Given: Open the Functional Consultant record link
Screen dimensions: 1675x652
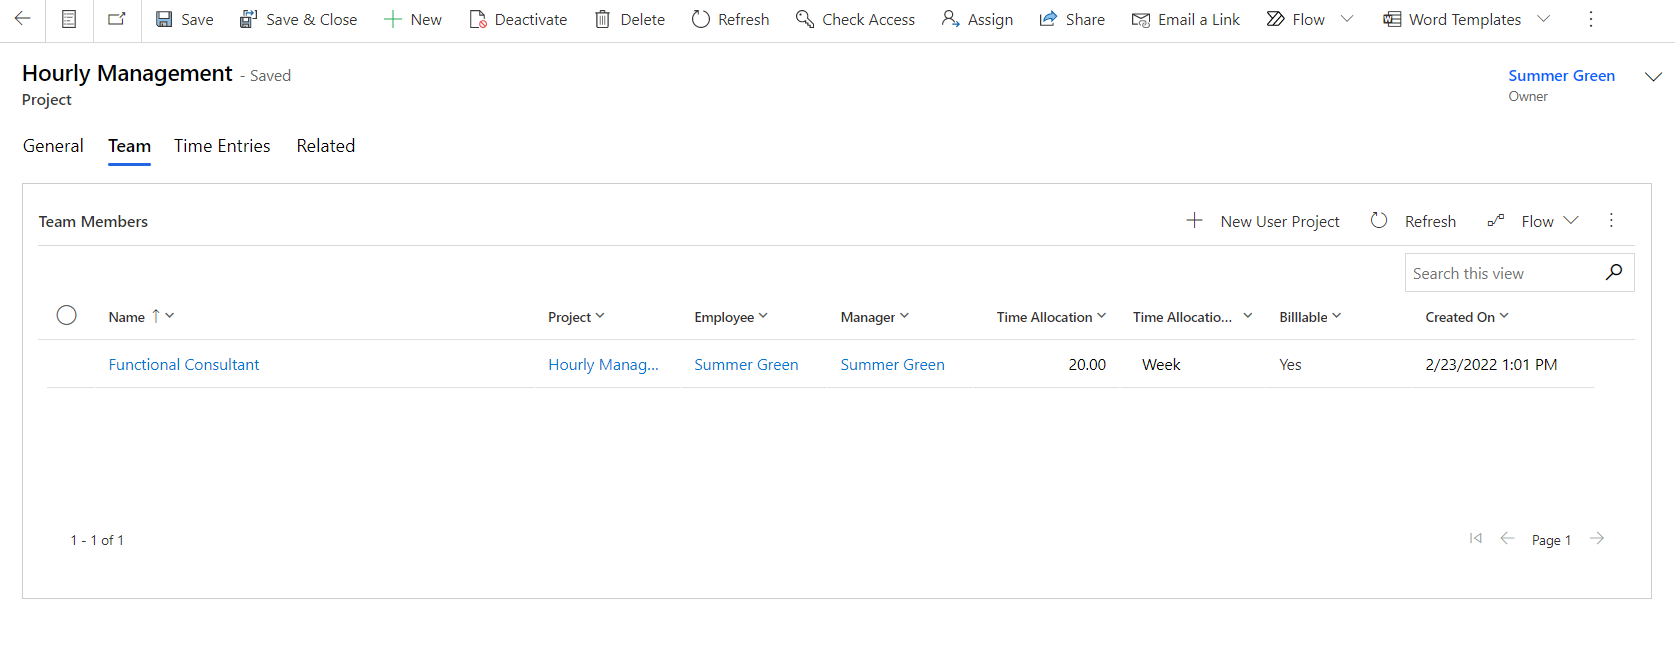Looking at the screenshot, I should tap(184, 365).
